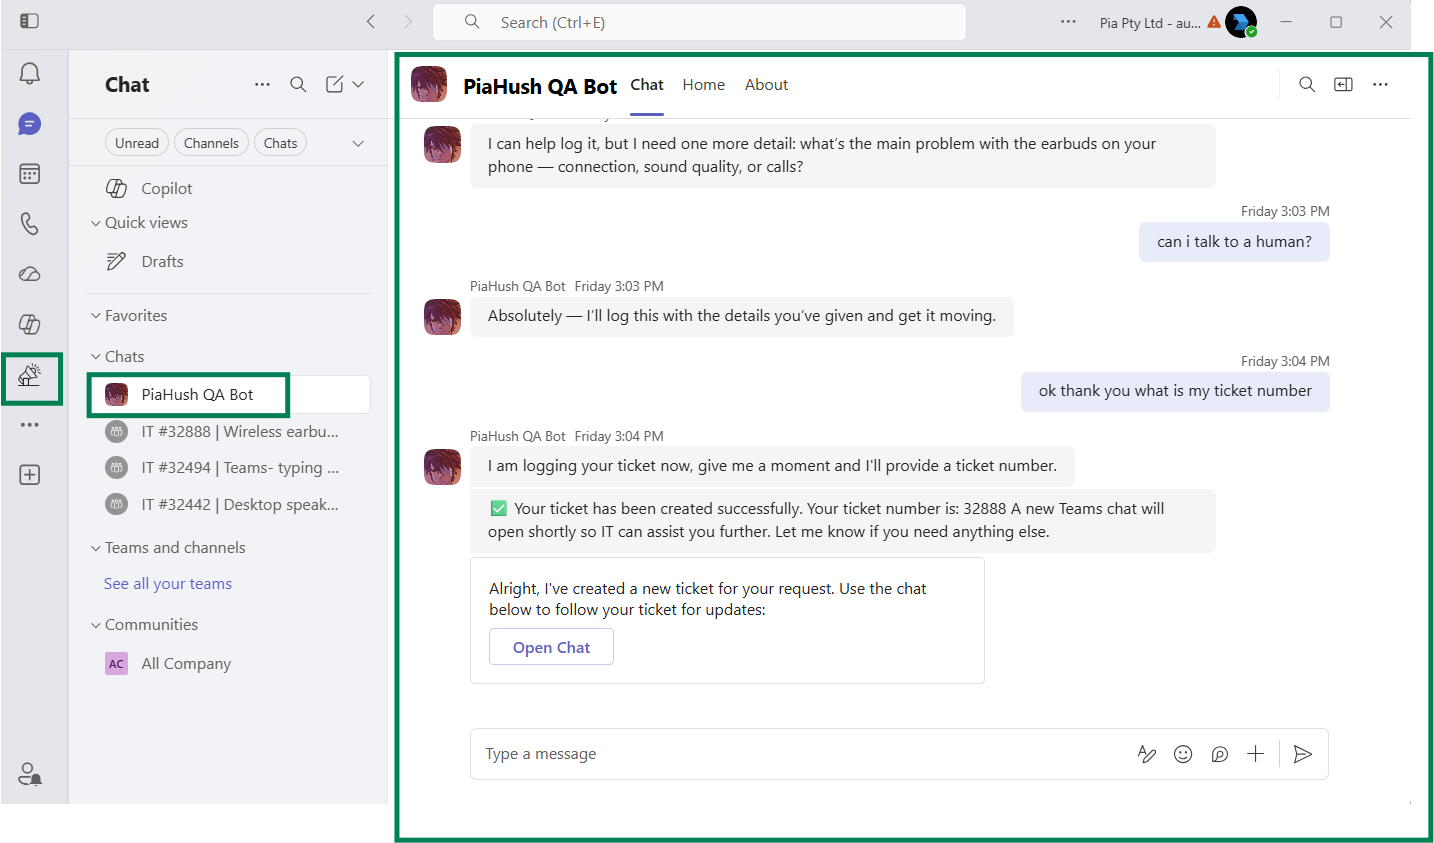Click Find in chat magnifier icon

pyautogui.click(x=1307, y=85)
